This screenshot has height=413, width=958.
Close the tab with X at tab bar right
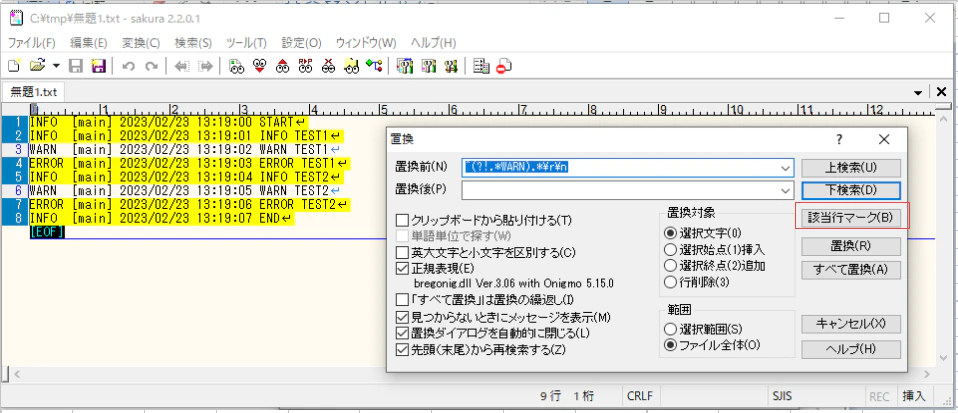(x=942, y=92)
